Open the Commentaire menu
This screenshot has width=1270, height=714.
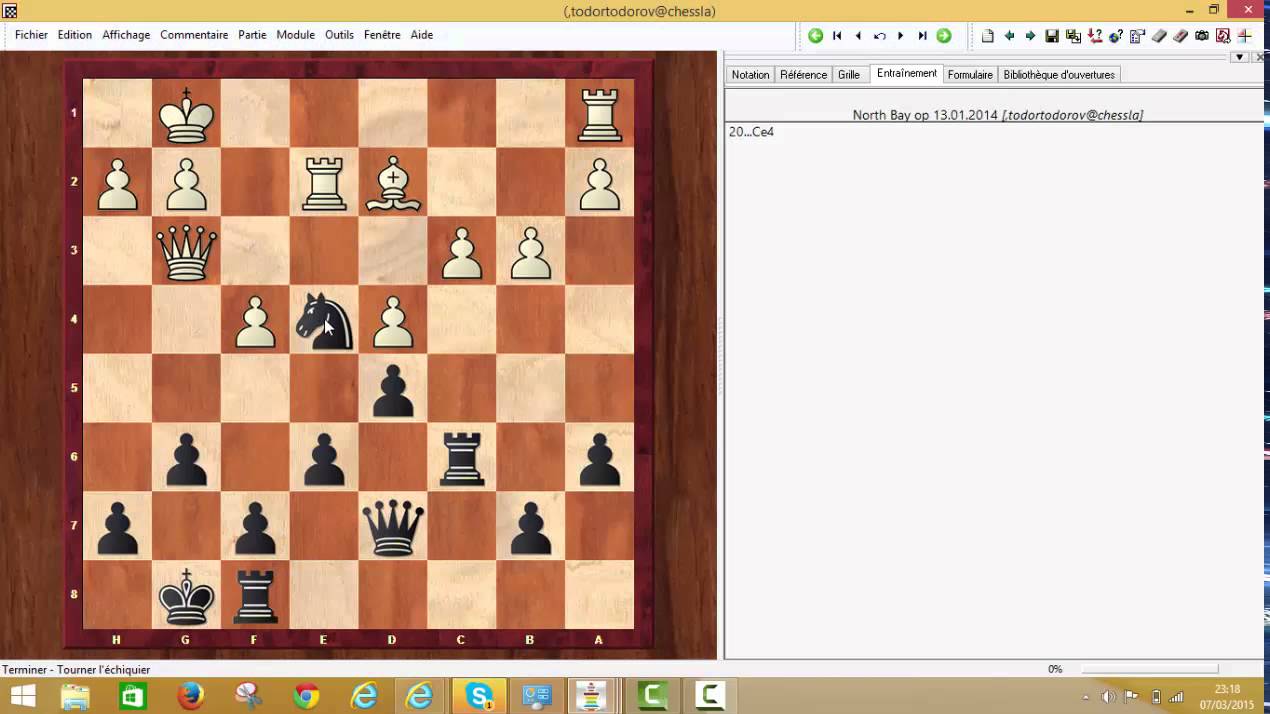pos(194,35)
